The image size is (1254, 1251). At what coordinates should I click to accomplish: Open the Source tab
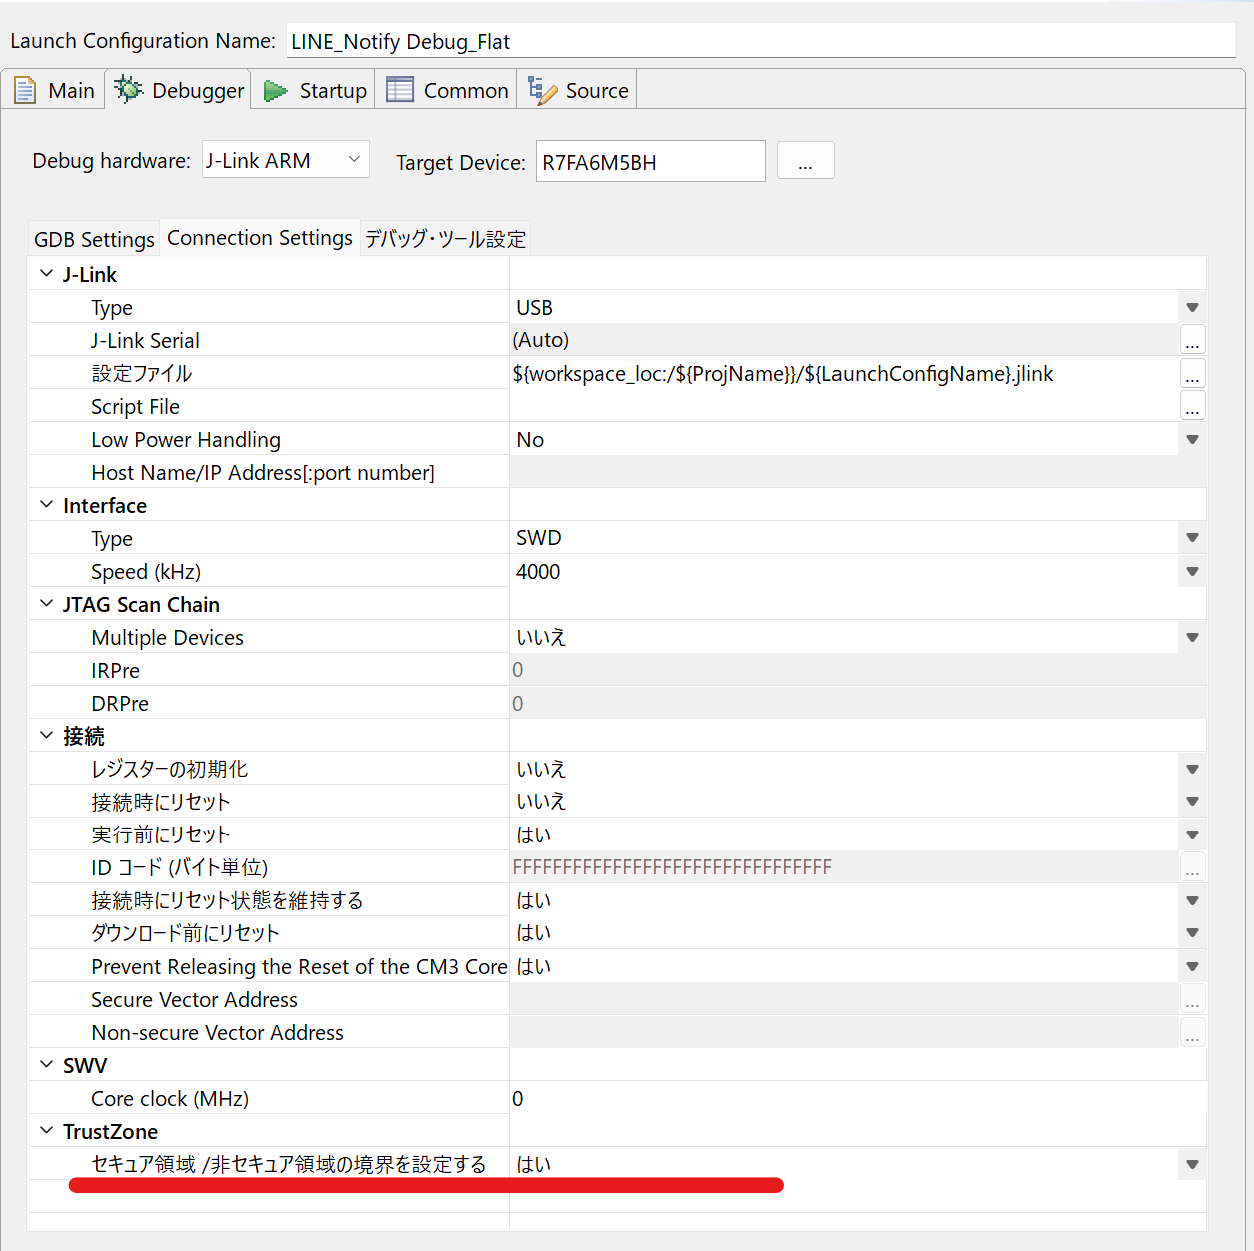(577, 90)
